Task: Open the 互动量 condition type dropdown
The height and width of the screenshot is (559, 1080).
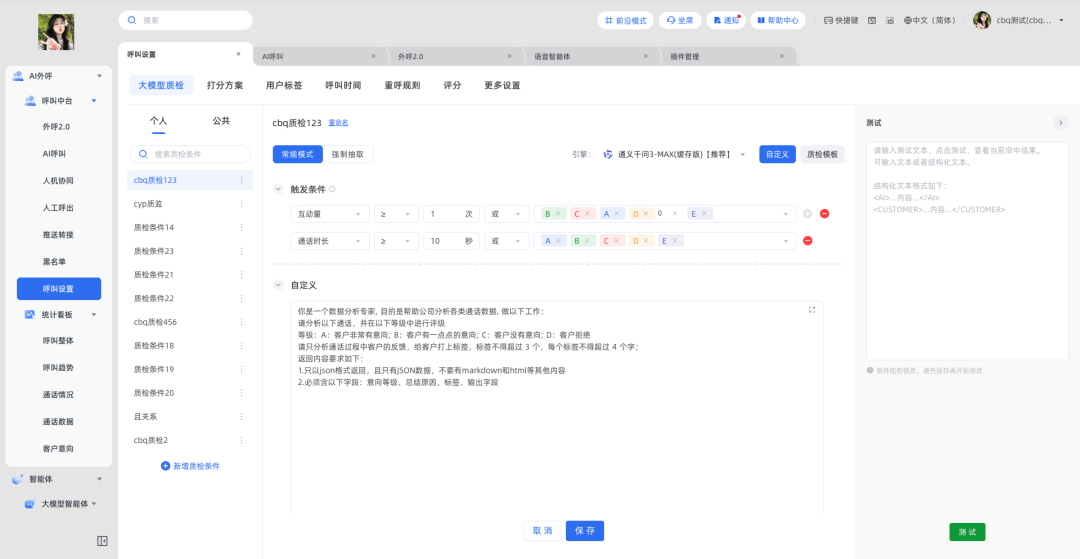Action: pos(329,214)
